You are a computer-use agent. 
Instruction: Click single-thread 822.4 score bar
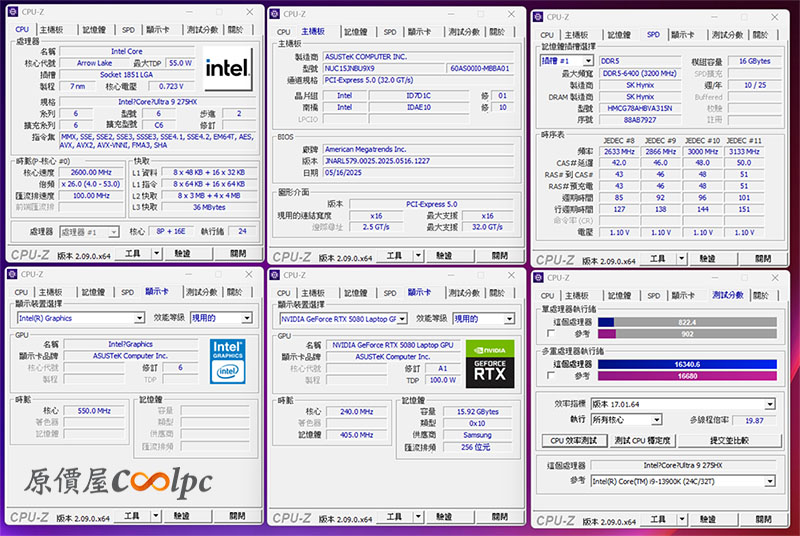point(687,322)
